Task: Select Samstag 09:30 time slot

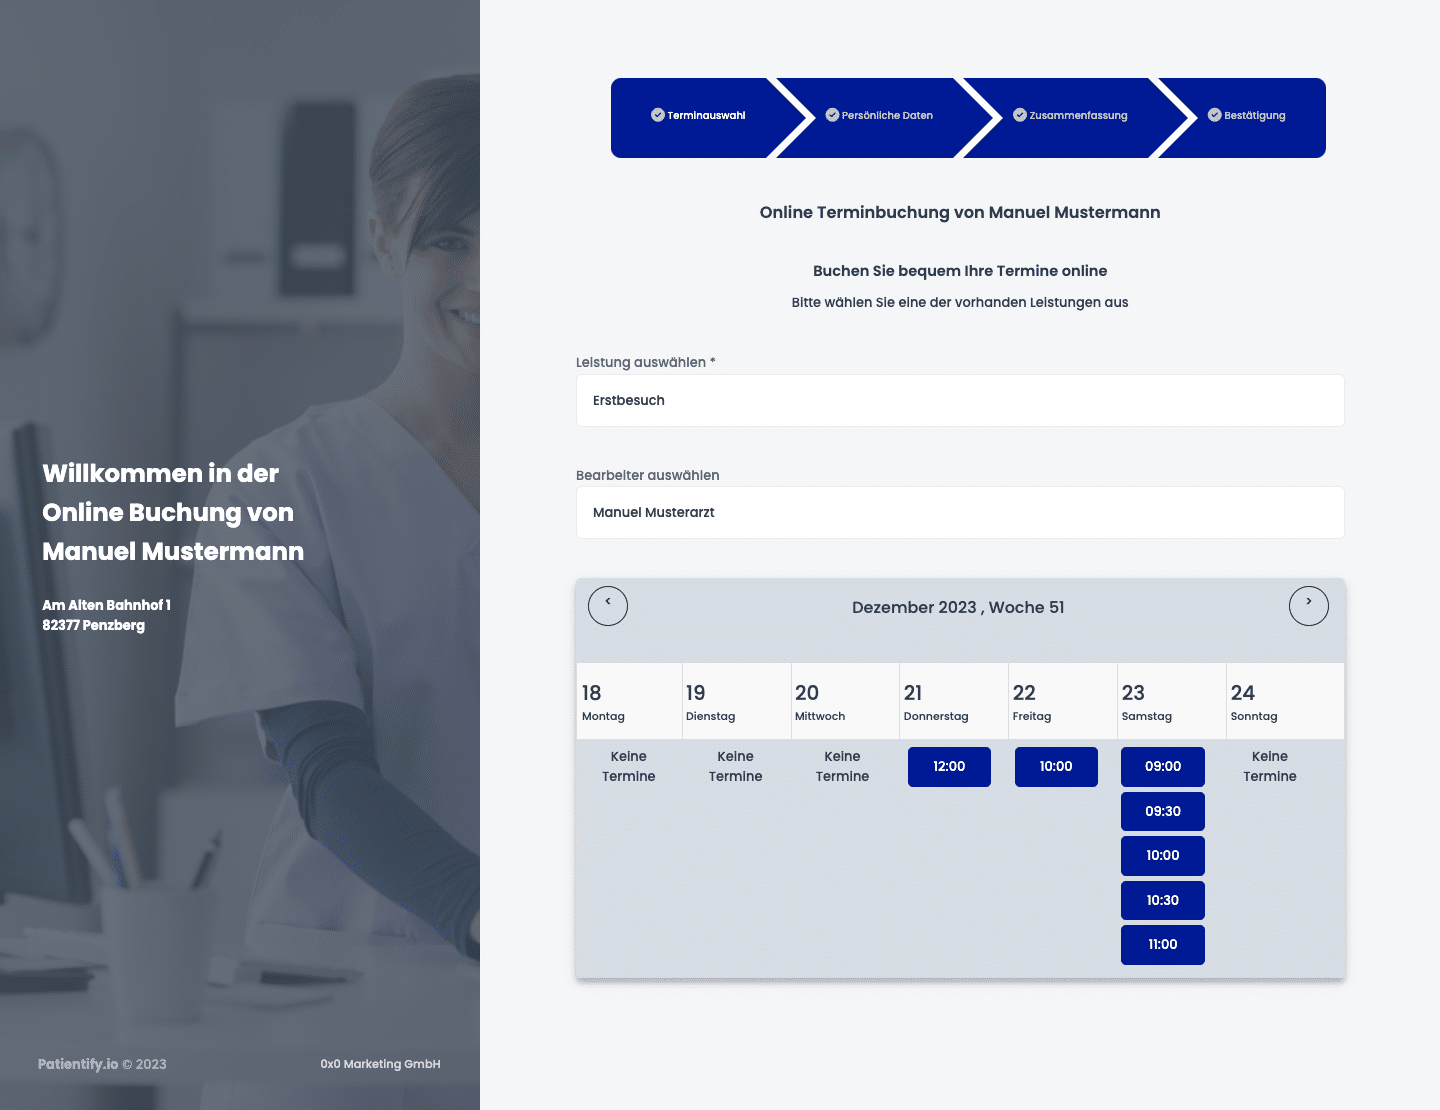Action: pos(1163,811)
